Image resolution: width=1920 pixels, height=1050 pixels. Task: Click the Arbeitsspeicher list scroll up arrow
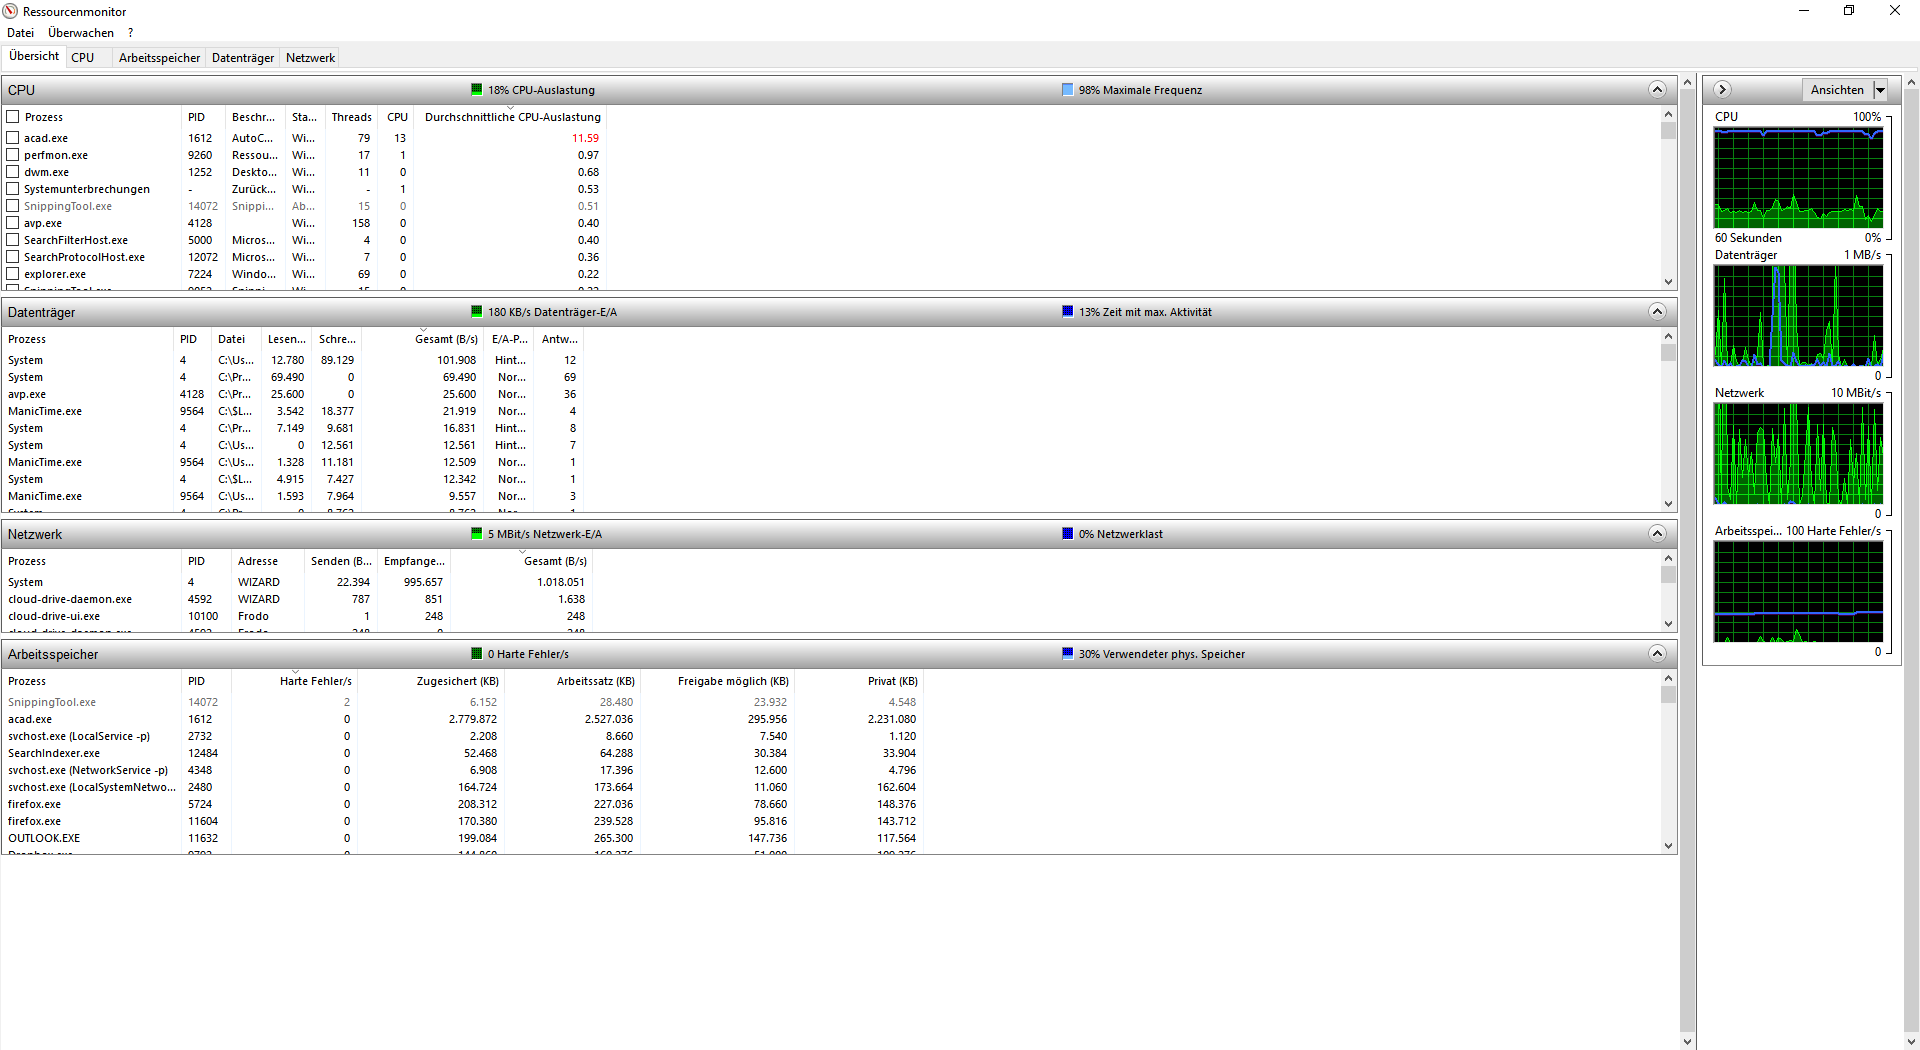(1668, 679)
